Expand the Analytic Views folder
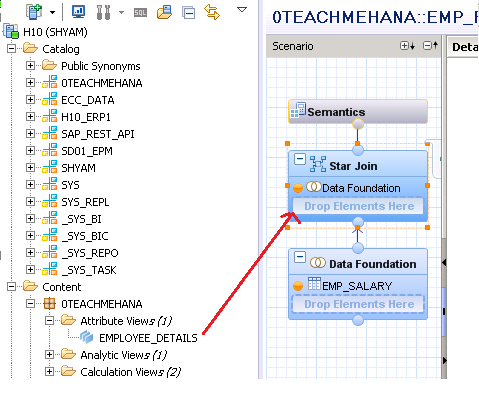 pos(49,354)
